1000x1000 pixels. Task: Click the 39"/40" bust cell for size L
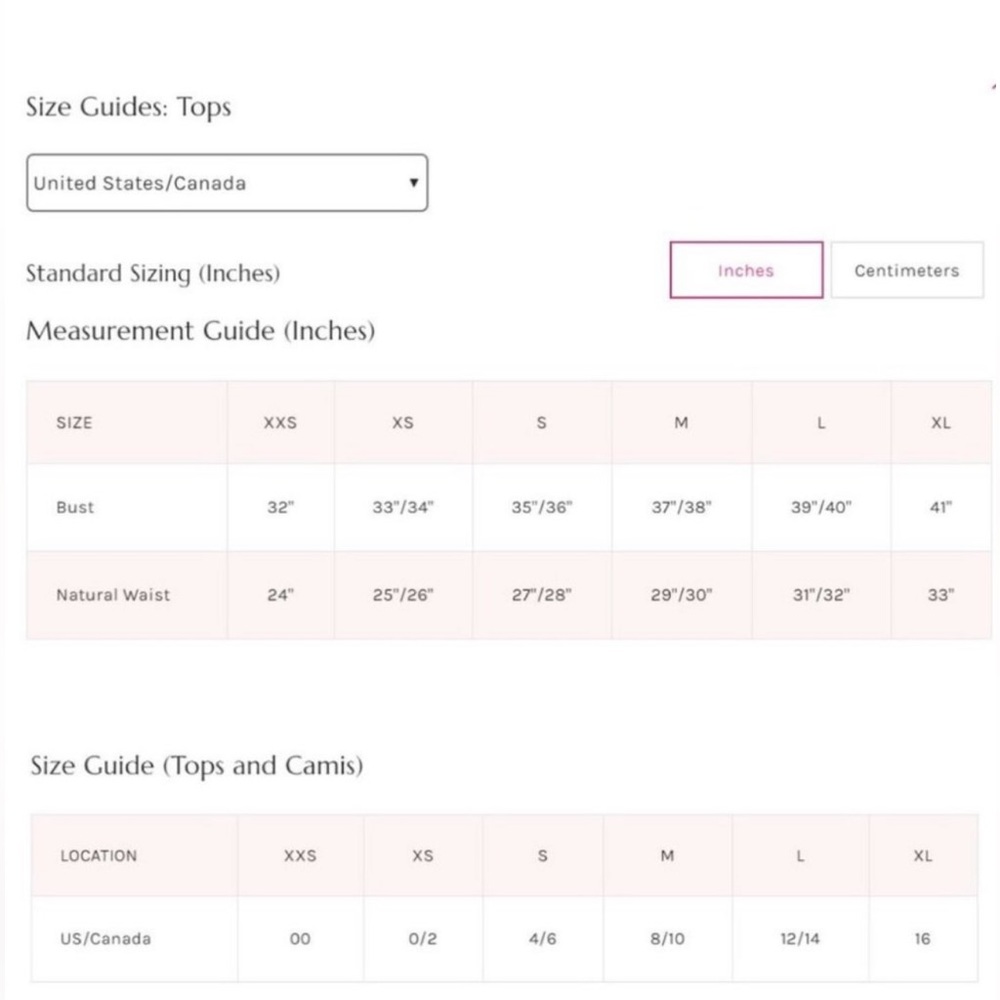pyautogui.click(x=821, y=507)
